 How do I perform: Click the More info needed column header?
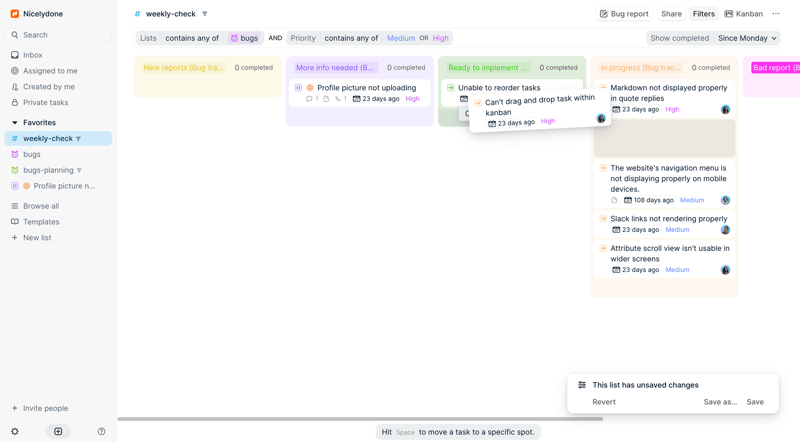point(335,67)
